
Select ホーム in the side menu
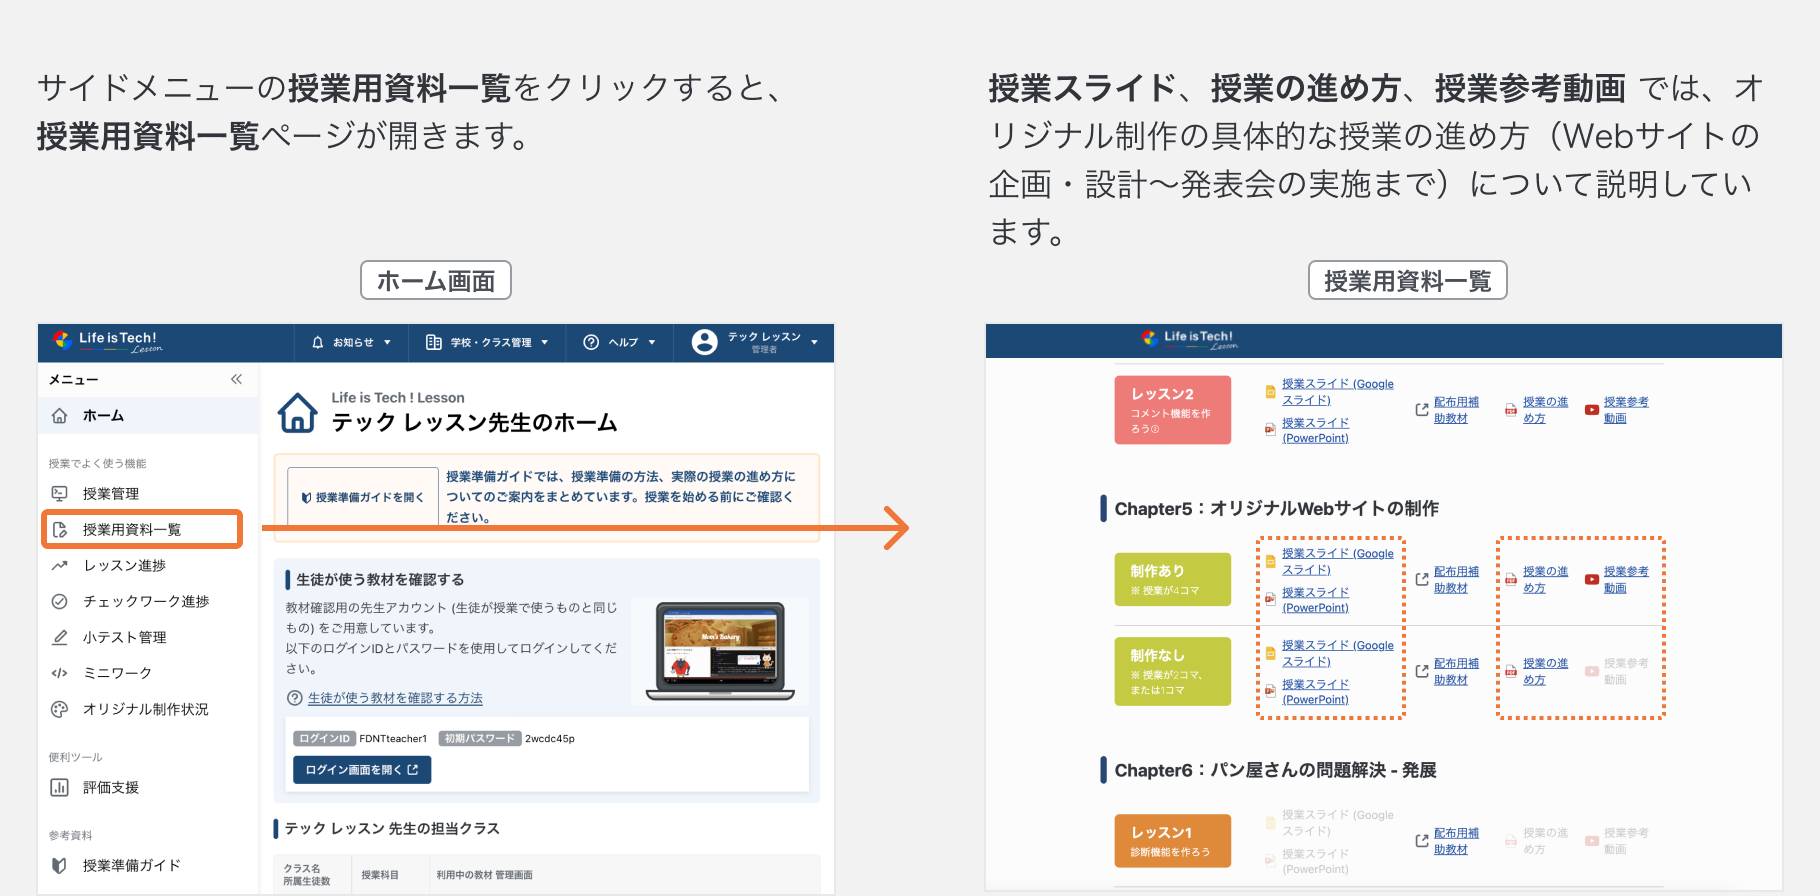pyautogui.click(x=103, y=416)
